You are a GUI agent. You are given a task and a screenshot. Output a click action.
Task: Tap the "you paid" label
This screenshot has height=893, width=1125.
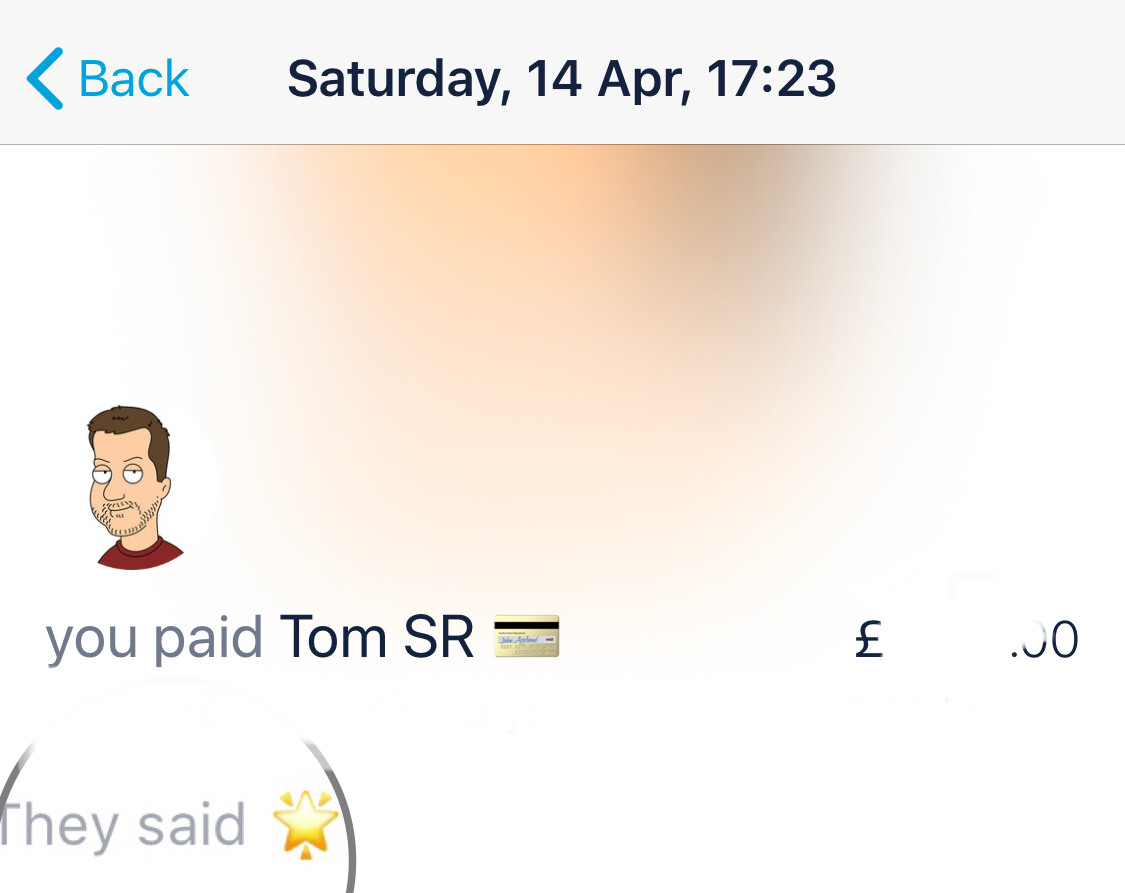154,638
